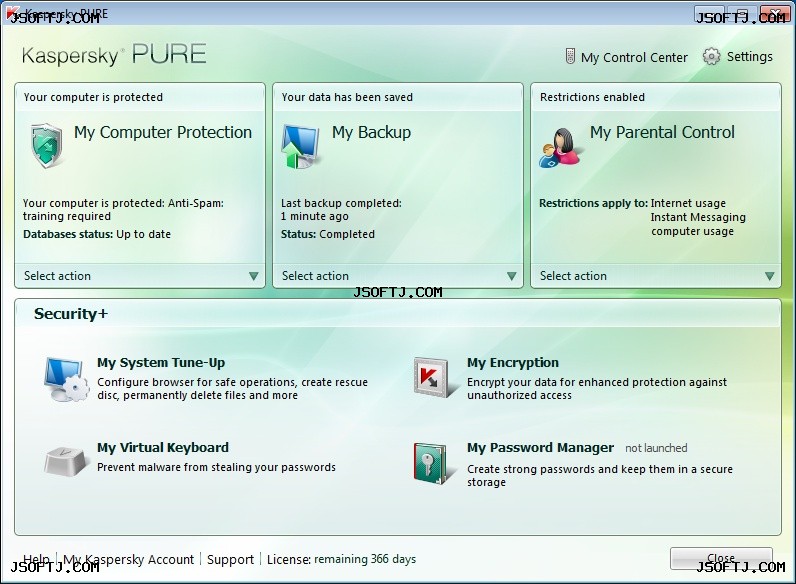Click the My Control Center remote icon

click(x=570, y=56)
